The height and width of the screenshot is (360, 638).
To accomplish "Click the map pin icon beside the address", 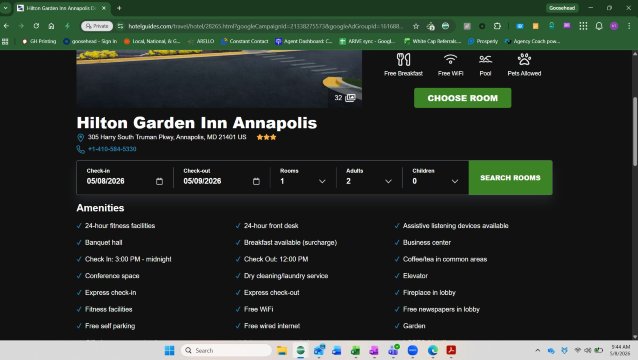I will [x=81, y=137].
